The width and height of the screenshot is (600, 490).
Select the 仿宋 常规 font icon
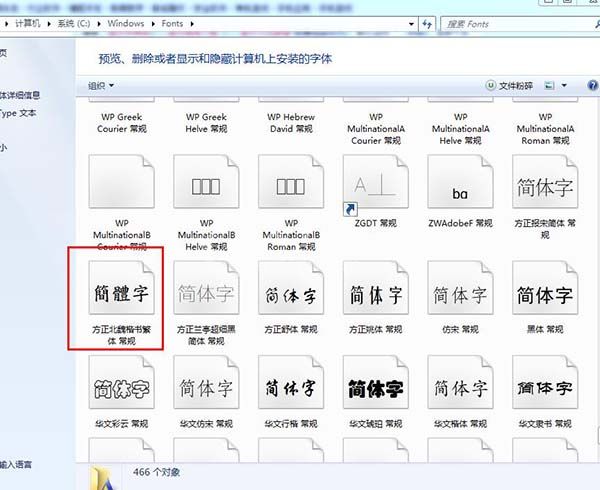[x=460, y=288]
